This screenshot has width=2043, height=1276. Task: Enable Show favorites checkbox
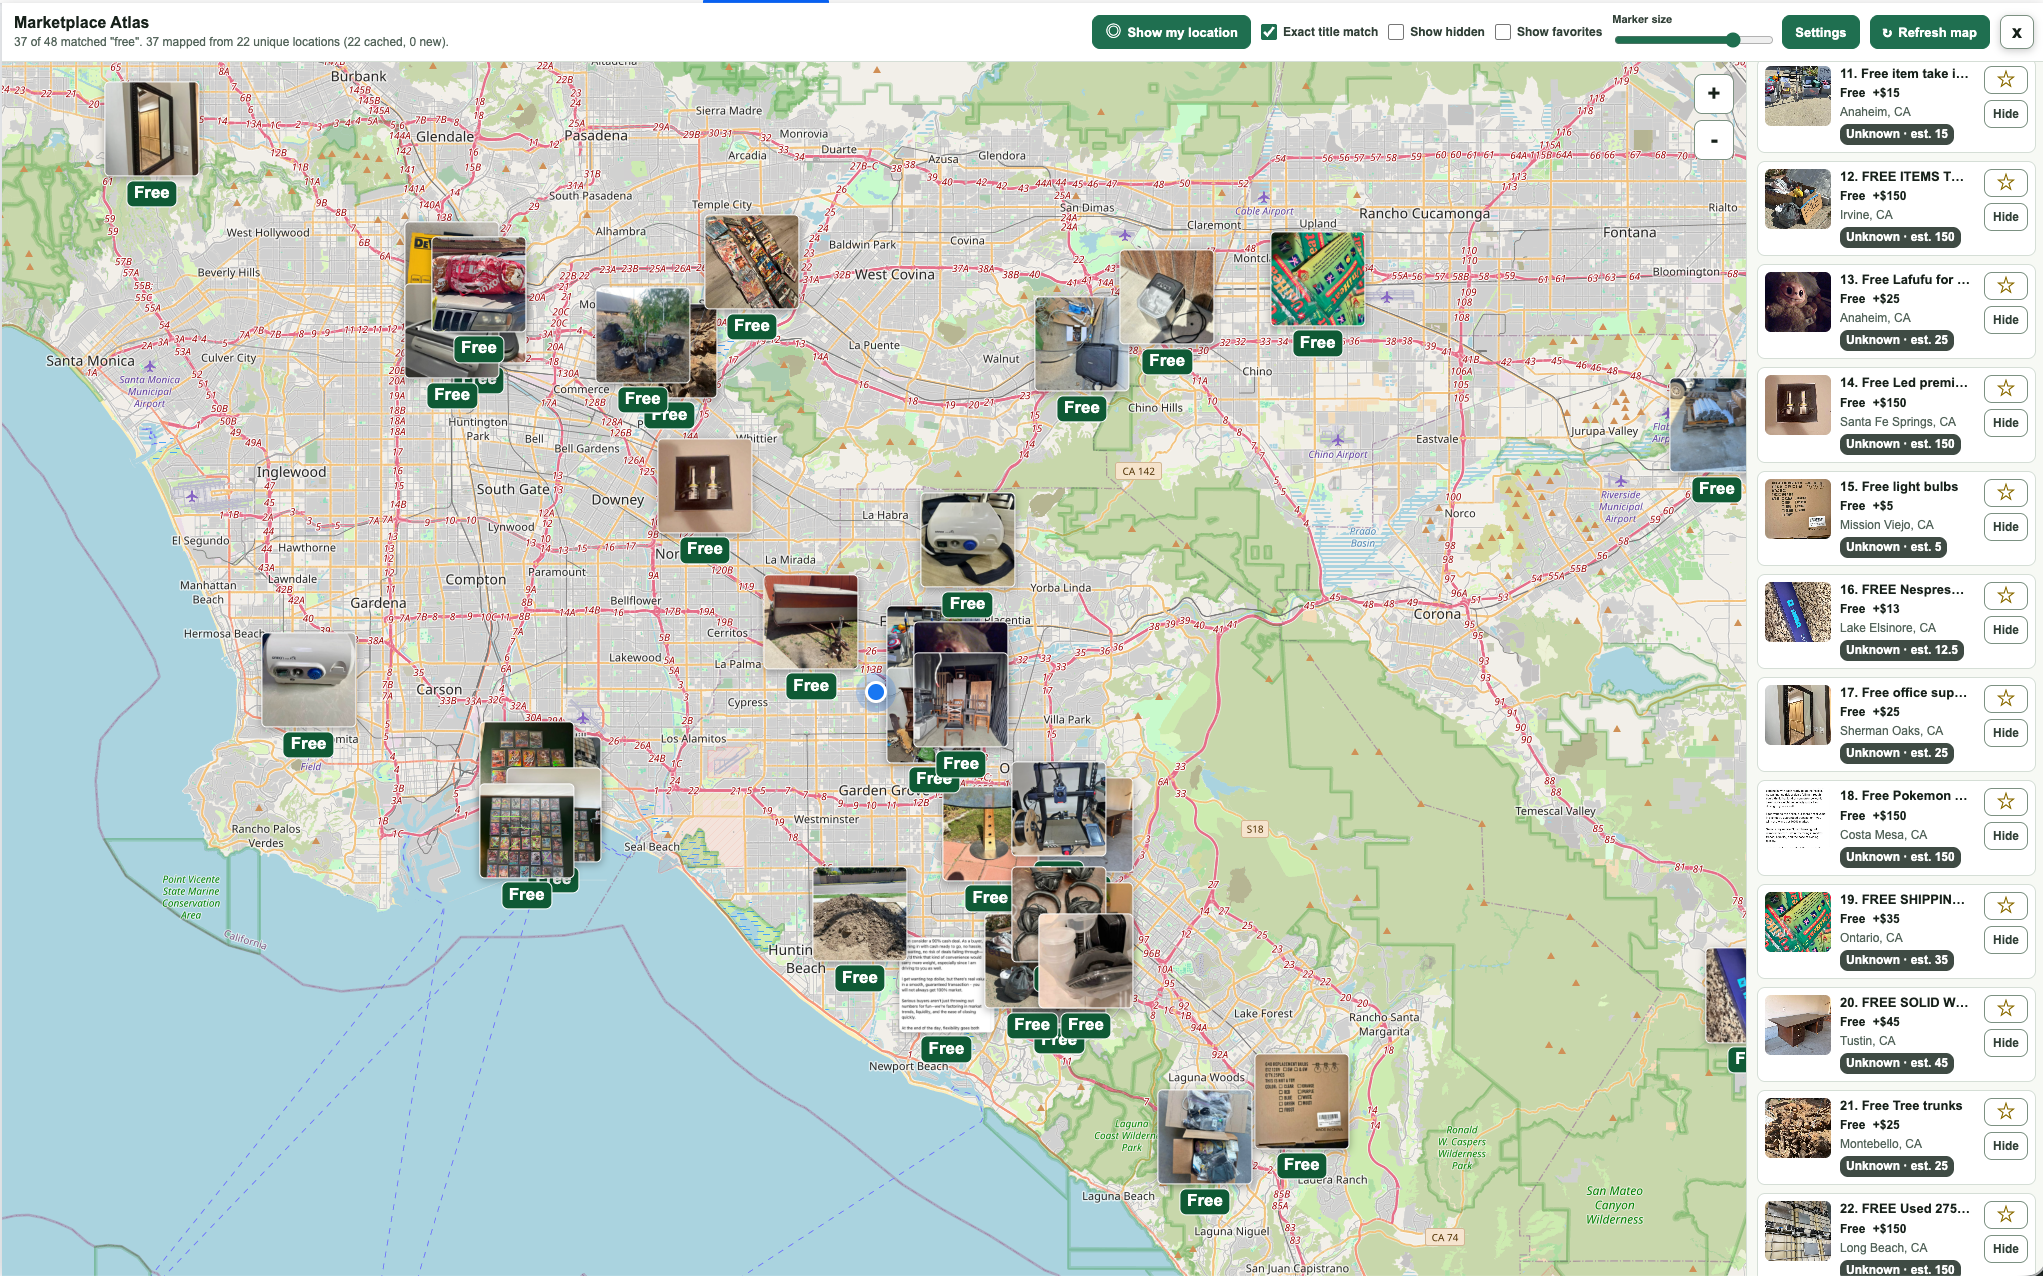tap(1503, 32)
